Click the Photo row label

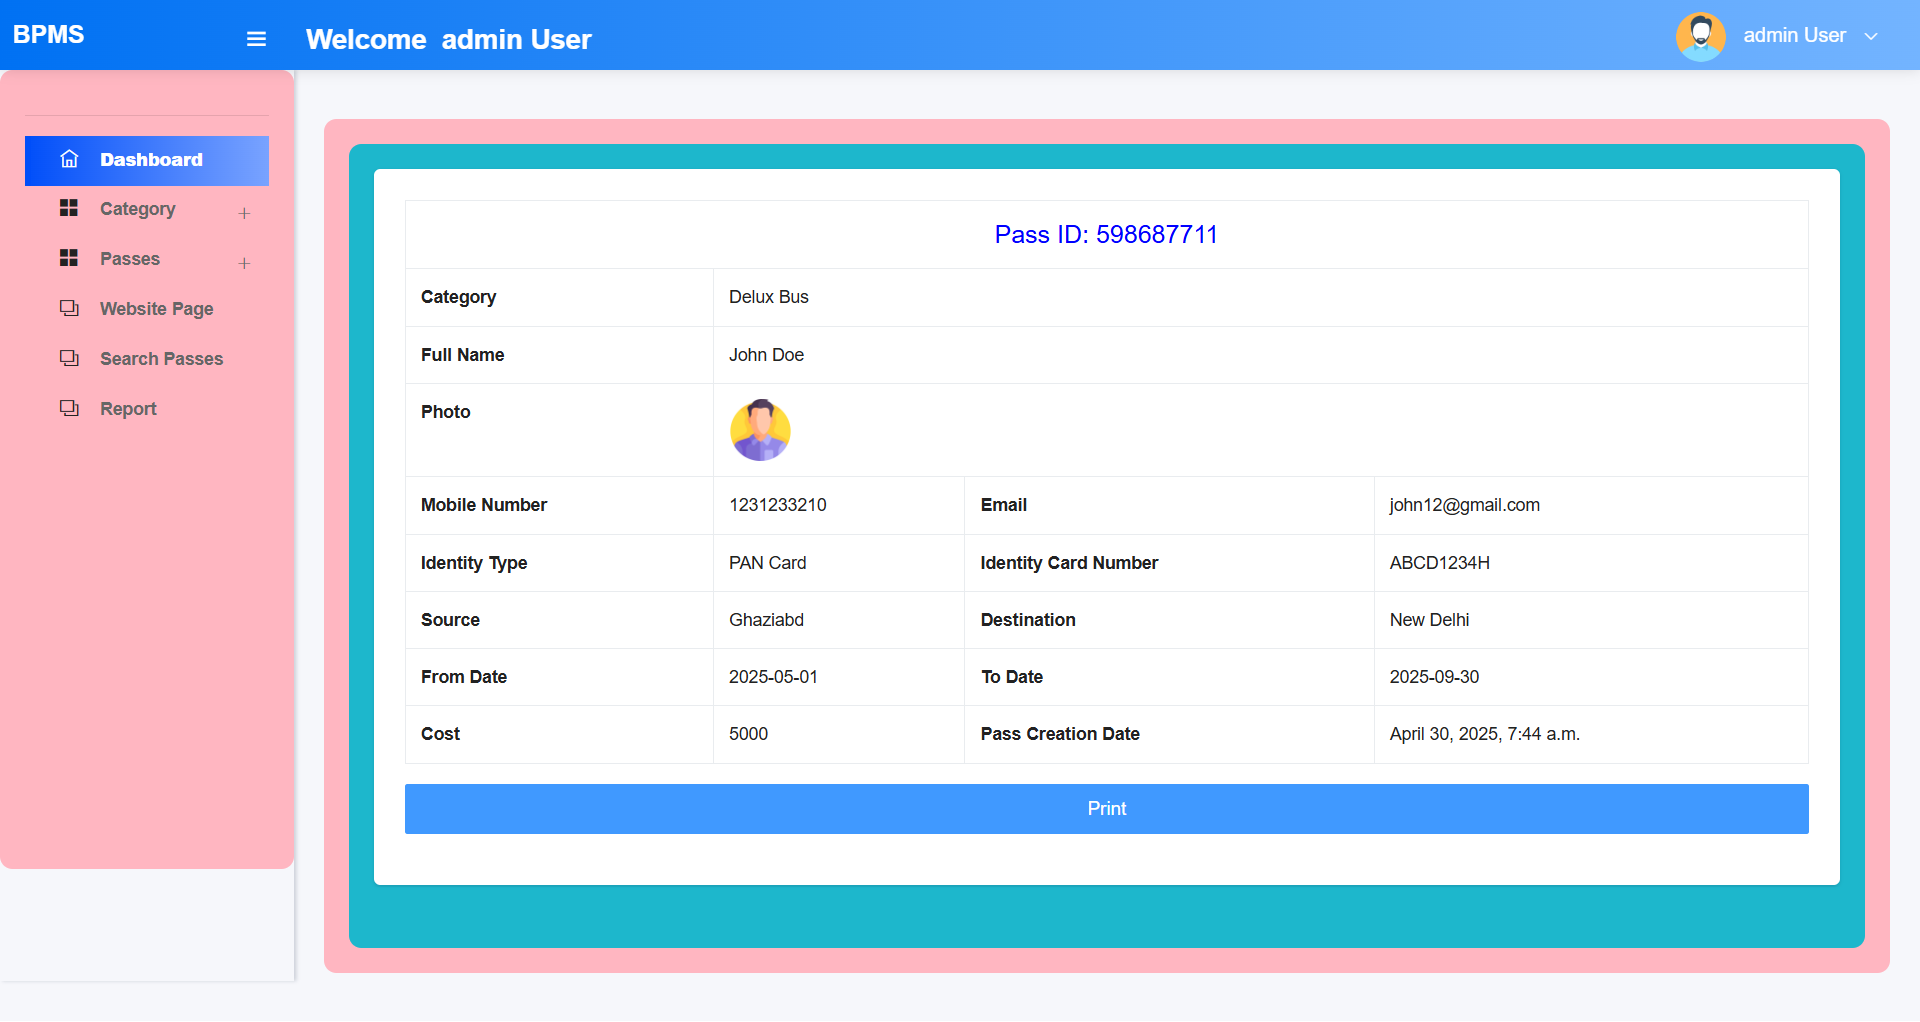click(x=445, y=412)
